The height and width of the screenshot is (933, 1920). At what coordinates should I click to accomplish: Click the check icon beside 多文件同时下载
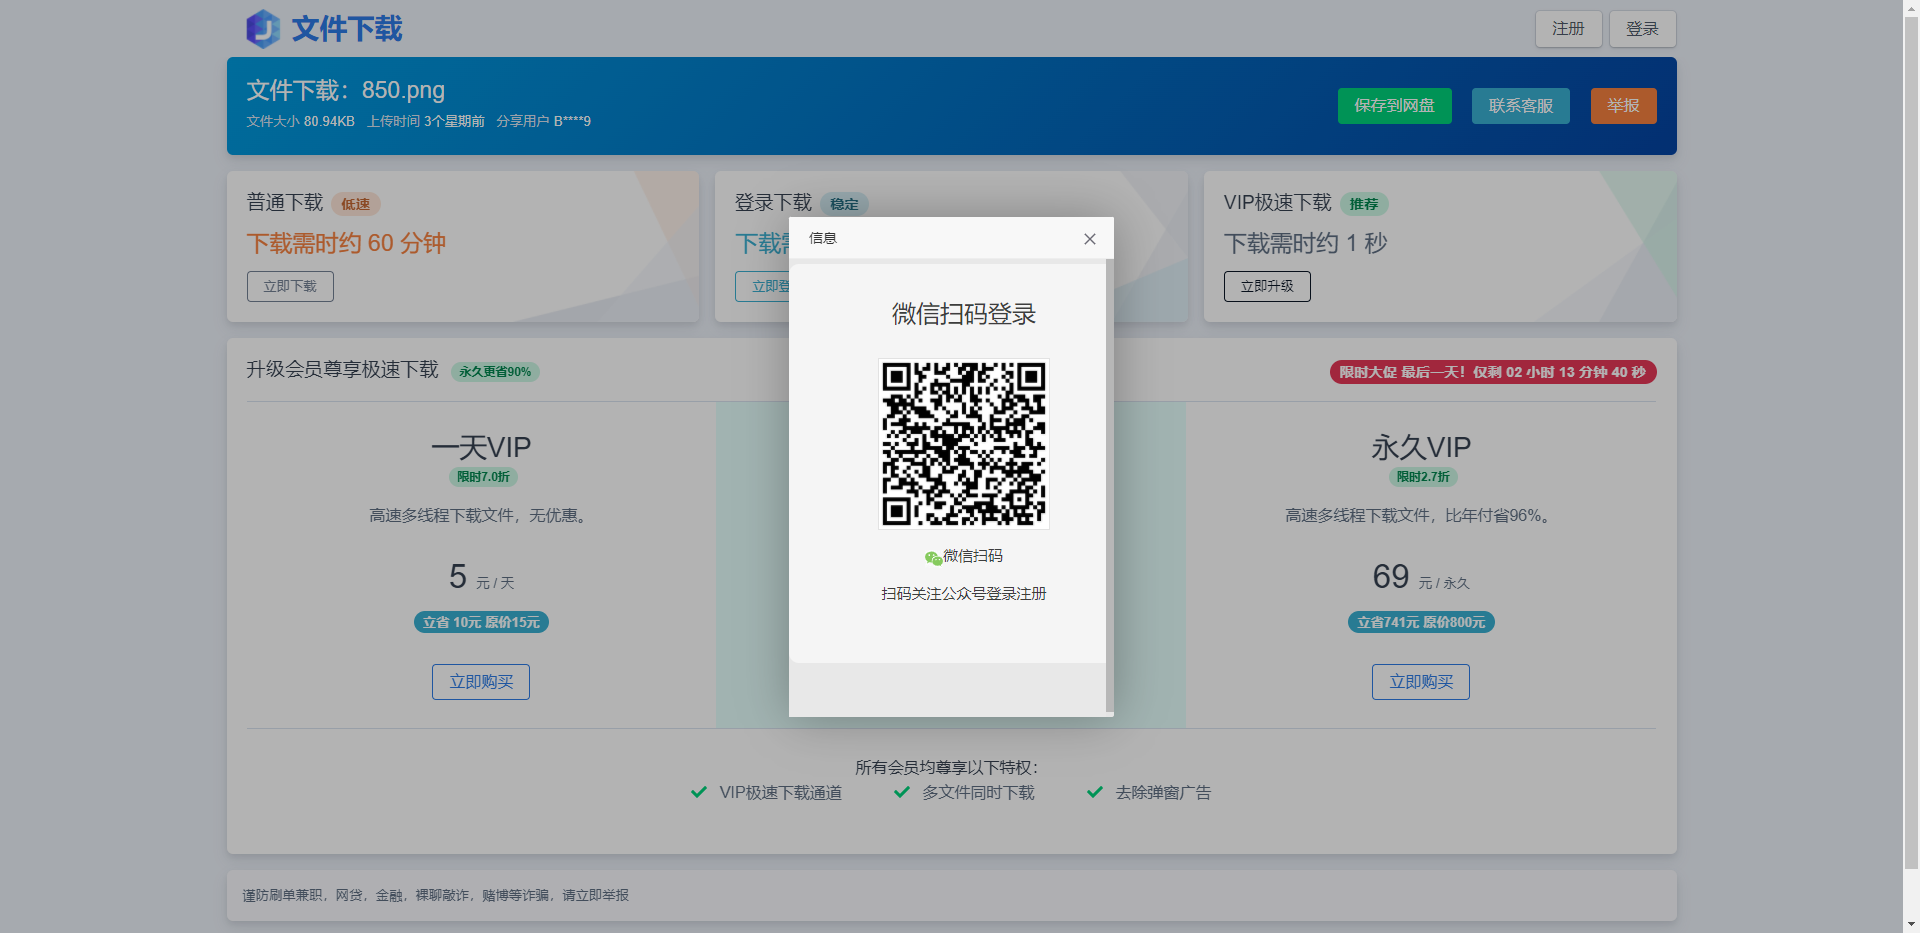point(902,792)
